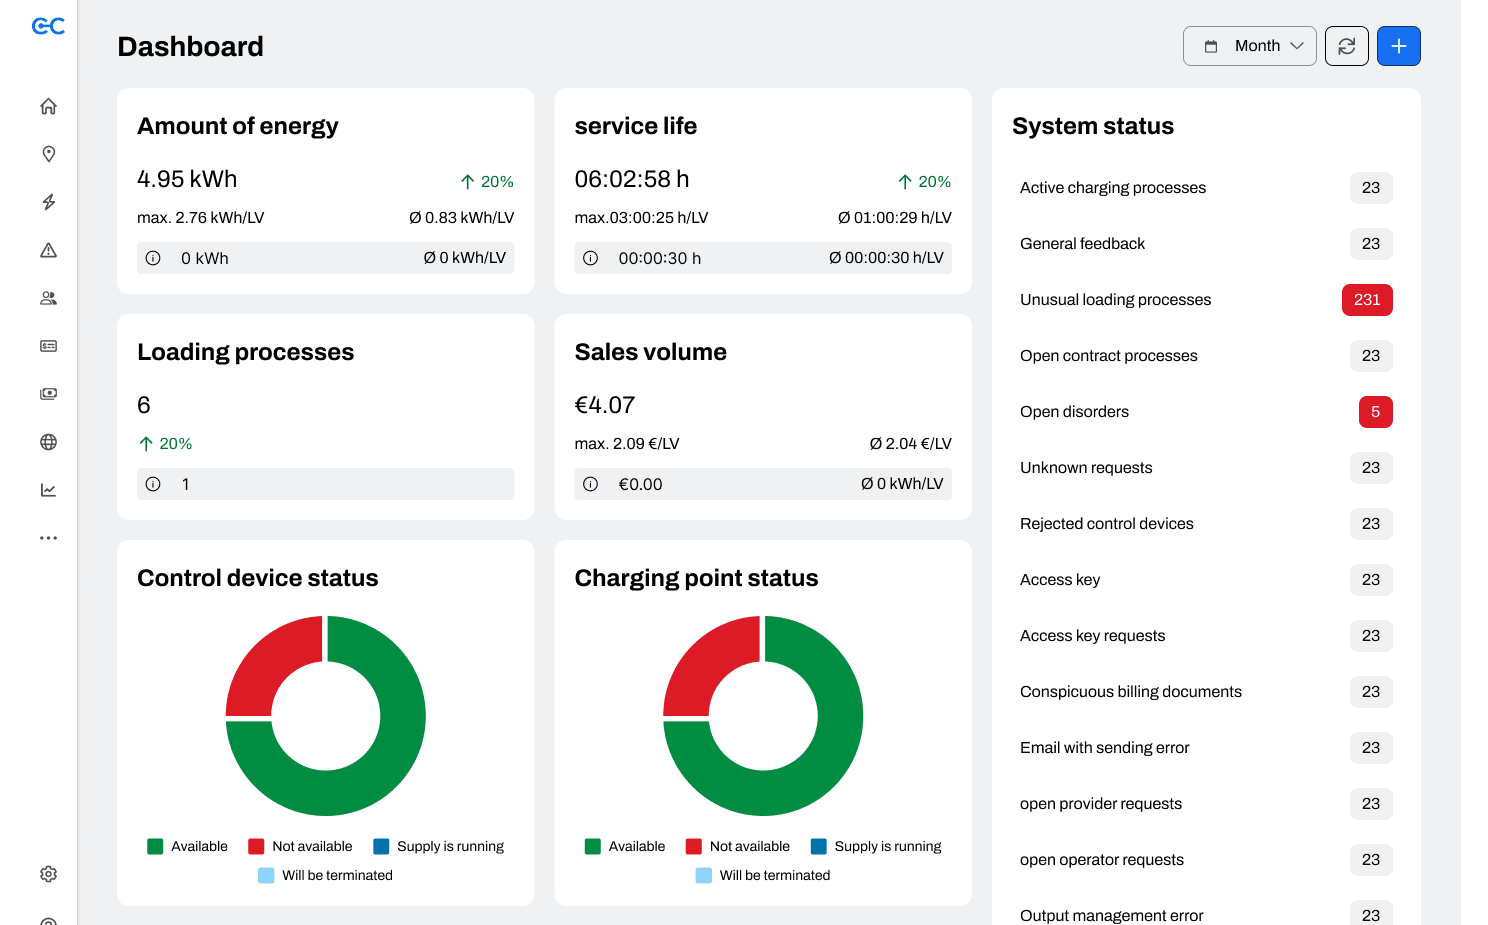Select the lightning bolt charging icon
1488x925 pixels.
48,202
